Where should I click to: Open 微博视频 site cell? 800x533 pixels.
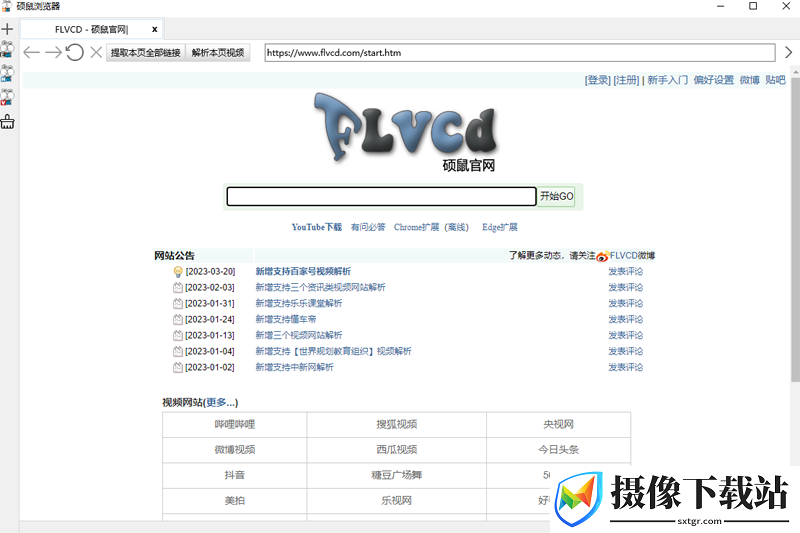click(235, 450)
